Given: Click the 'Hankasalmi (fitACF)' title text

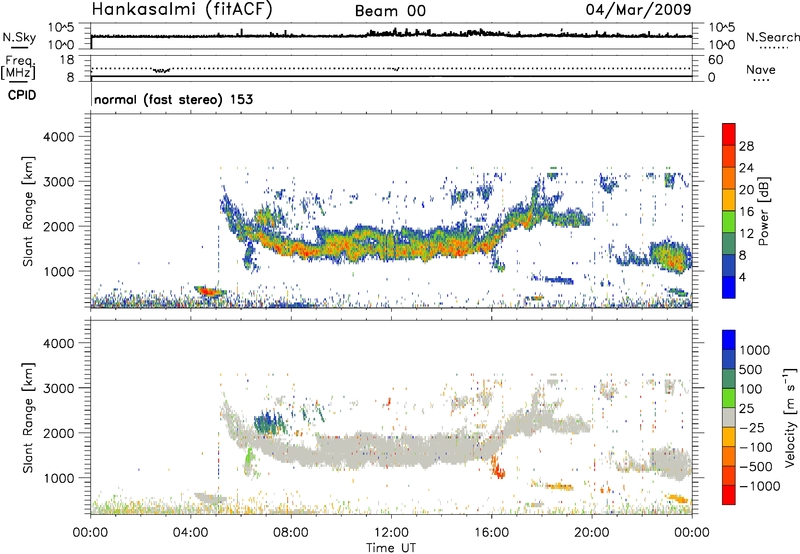Looking at the screenshot, I should (x=182, y=9).
